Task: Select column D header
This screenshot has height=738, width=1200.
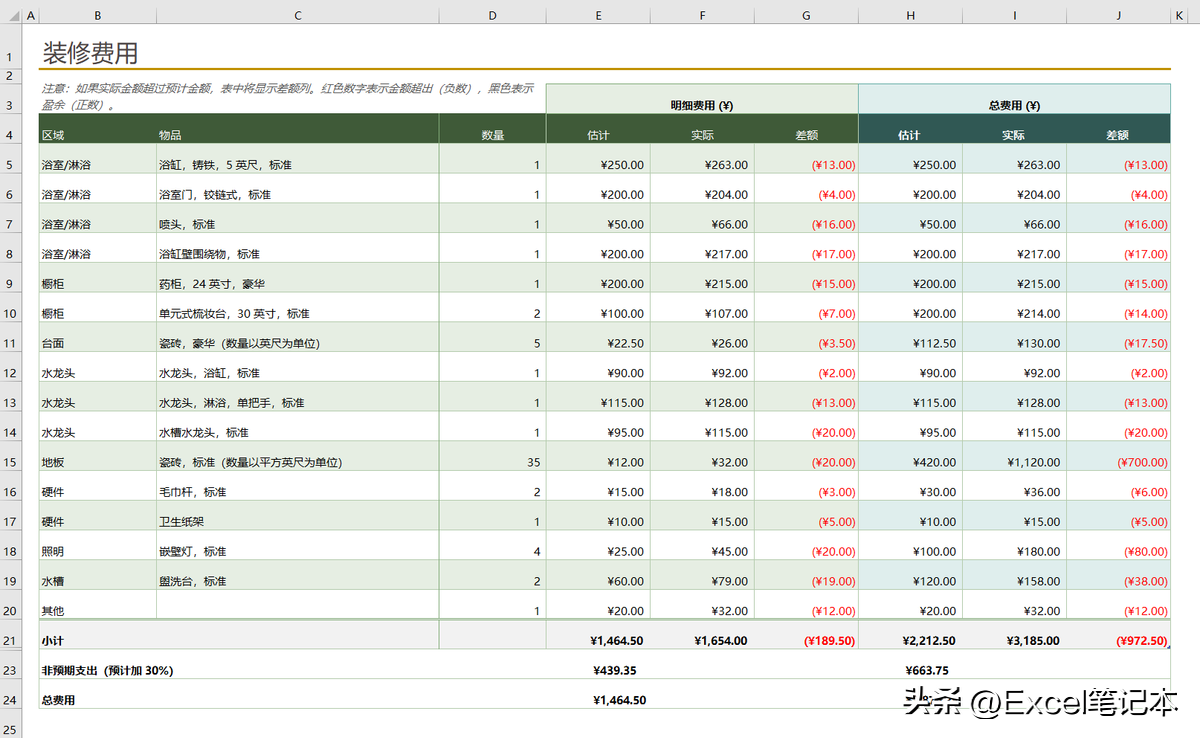Action: pos(492,16)
